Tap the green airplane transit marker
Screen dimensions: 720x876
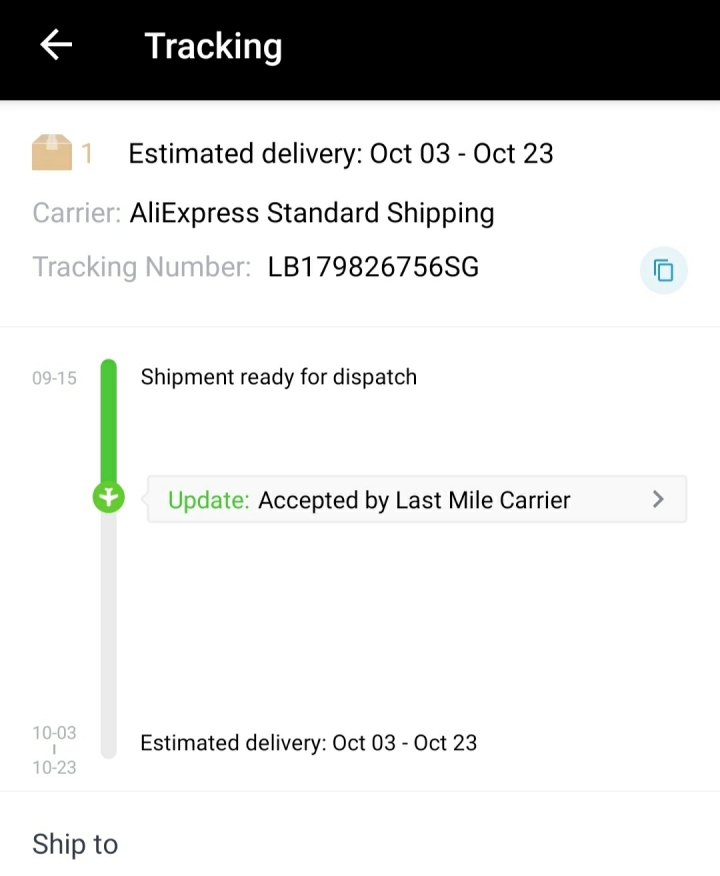pos(108,497)
